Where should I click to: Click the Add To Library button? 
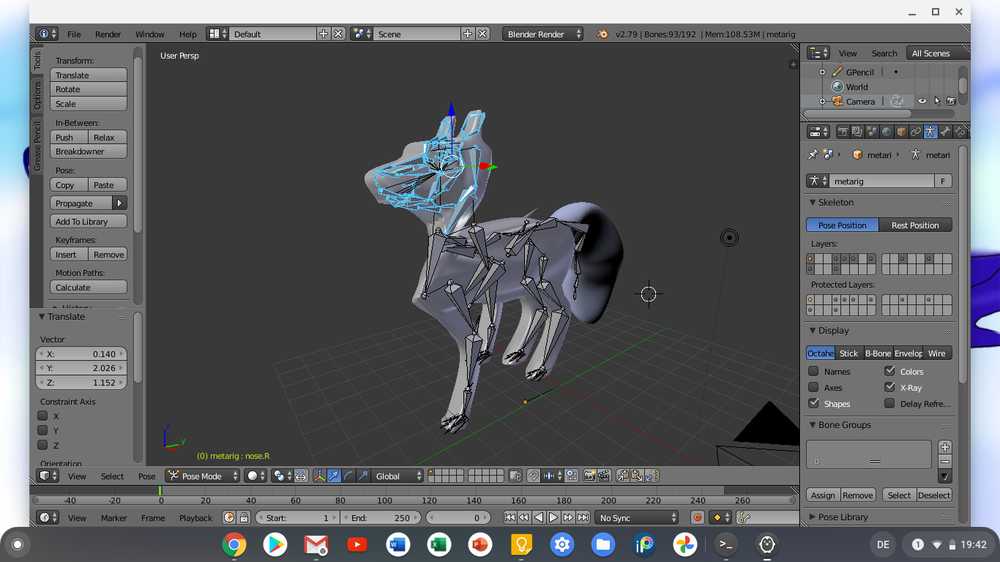point(89,222)
